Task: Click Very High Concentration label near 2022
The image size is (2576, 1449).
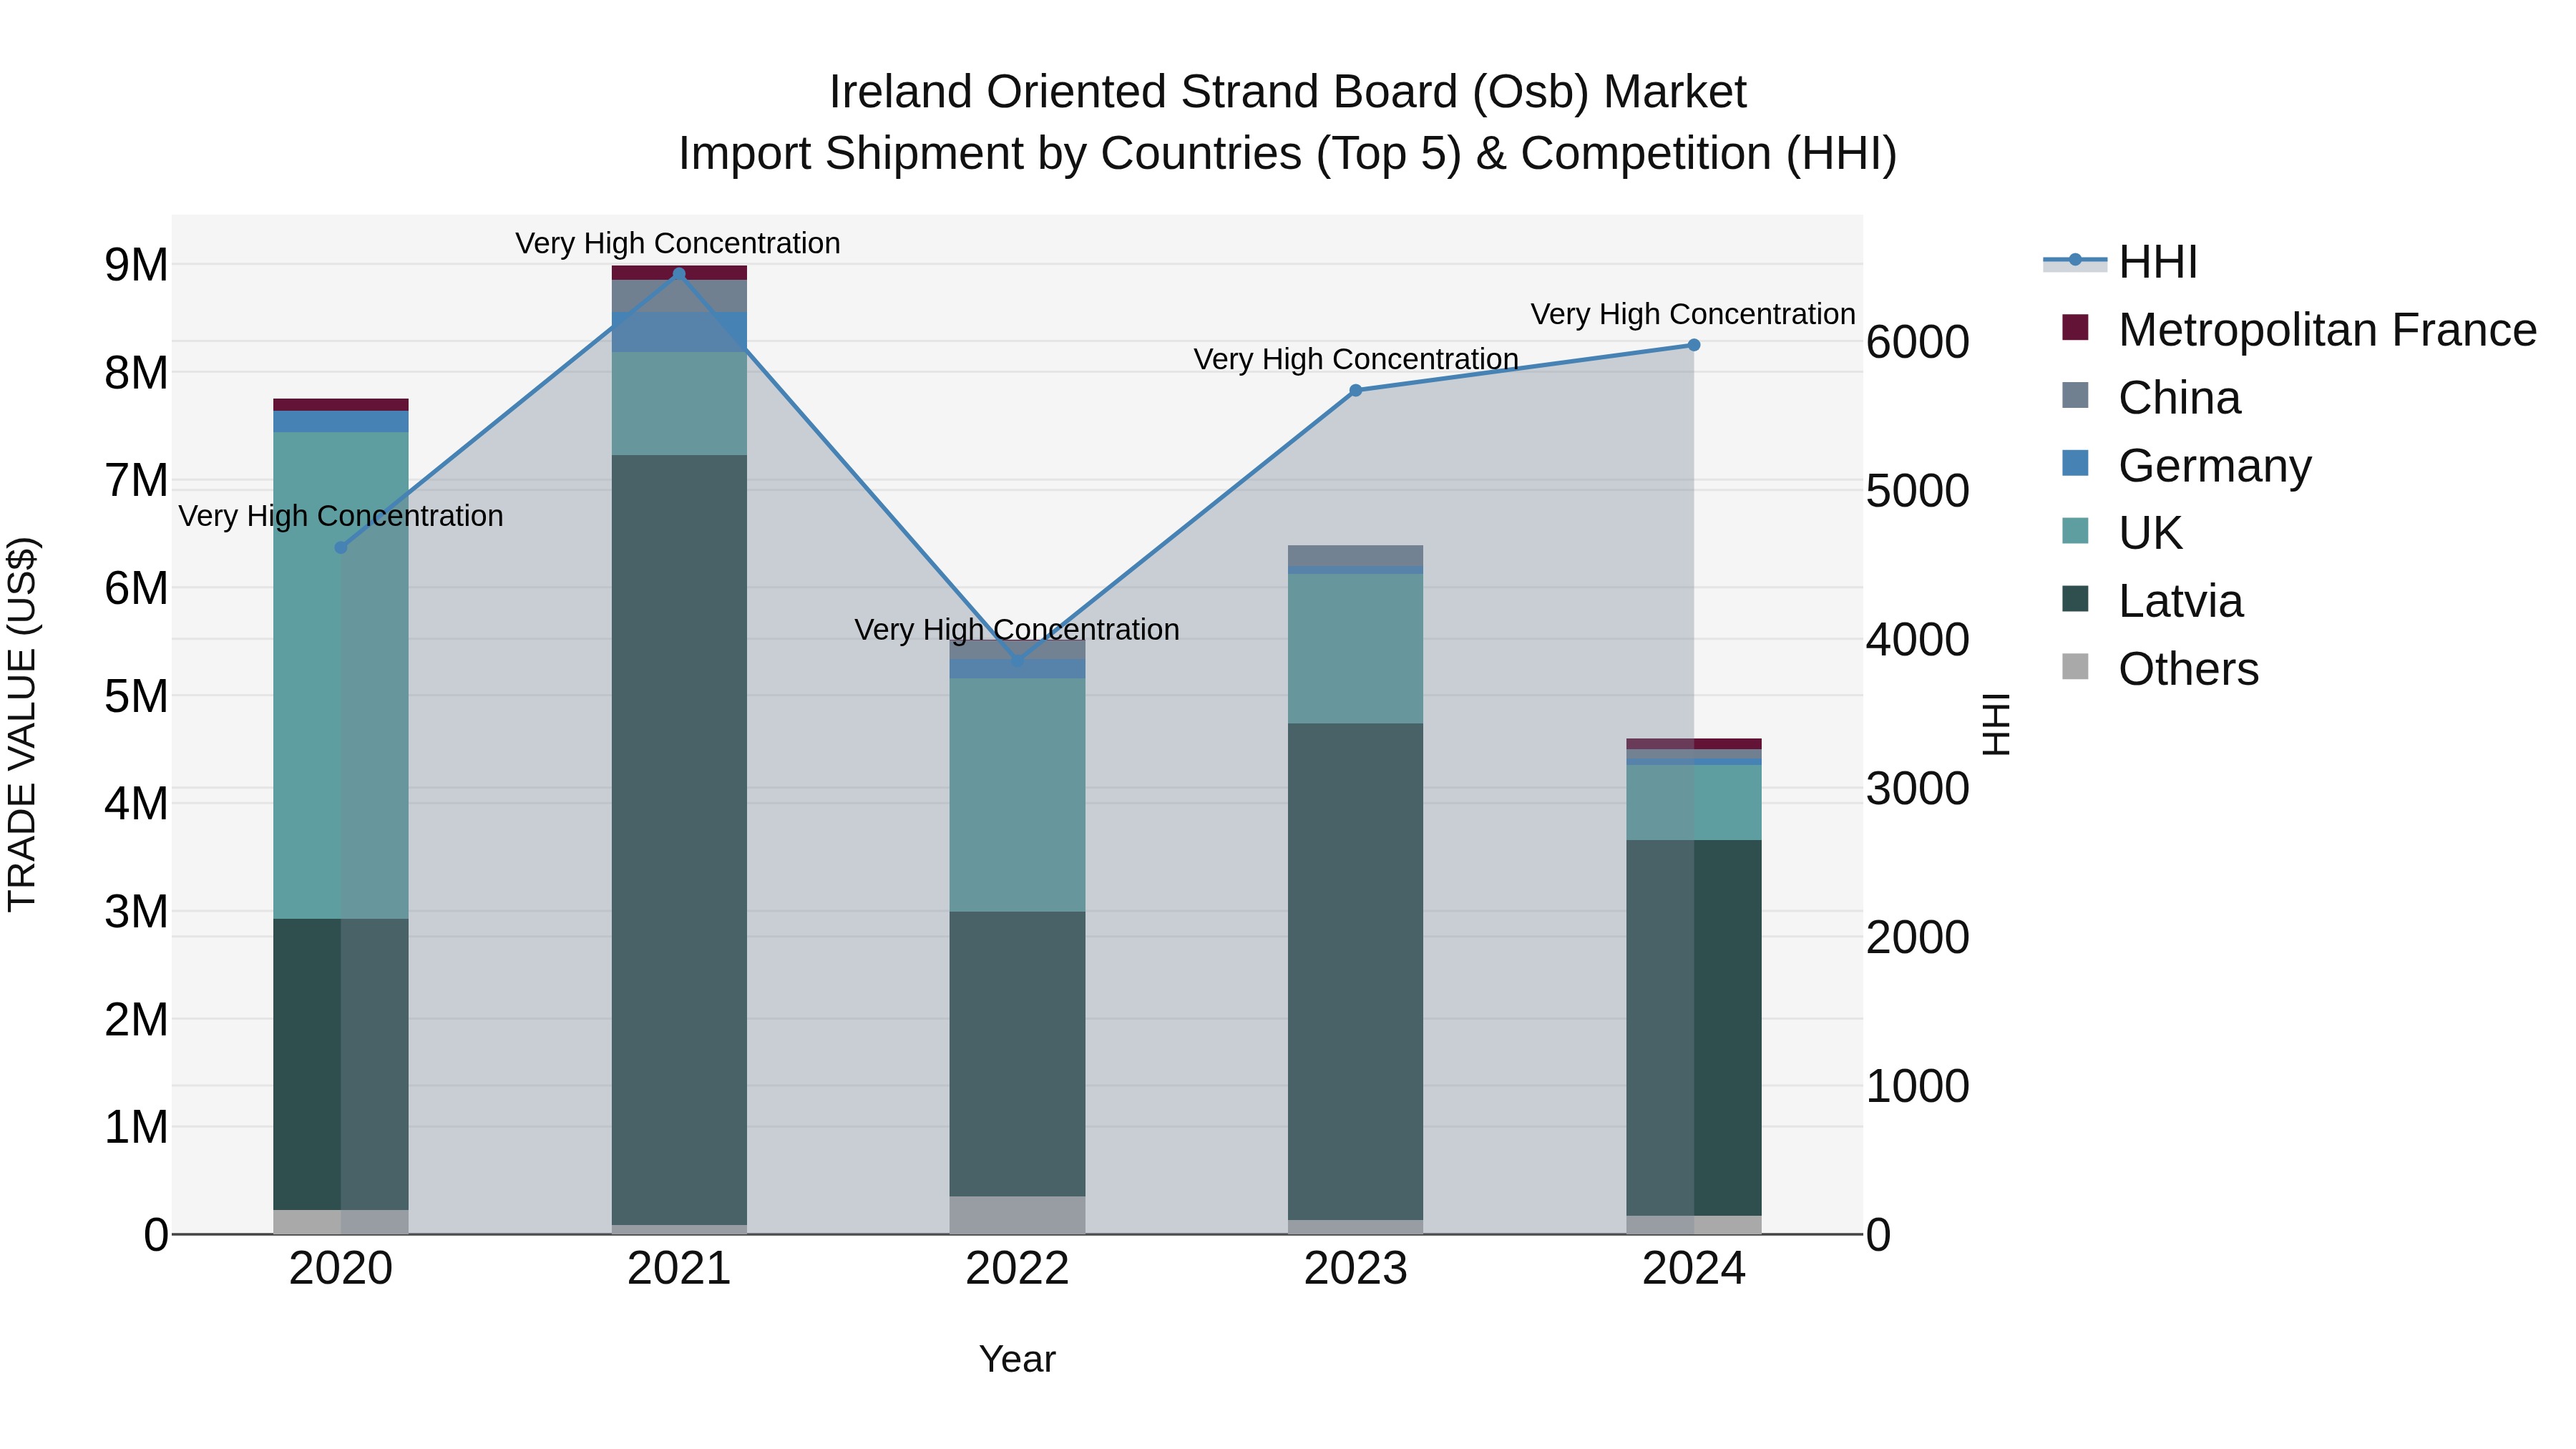Action: [x=1017, y=630]
